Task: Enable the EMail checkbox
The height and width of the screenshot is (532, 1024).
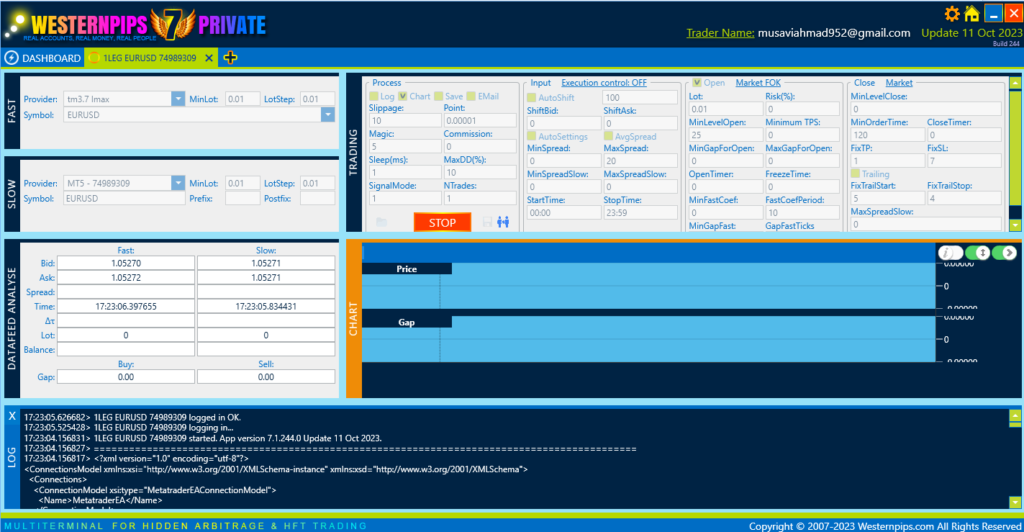Action: 471,96
